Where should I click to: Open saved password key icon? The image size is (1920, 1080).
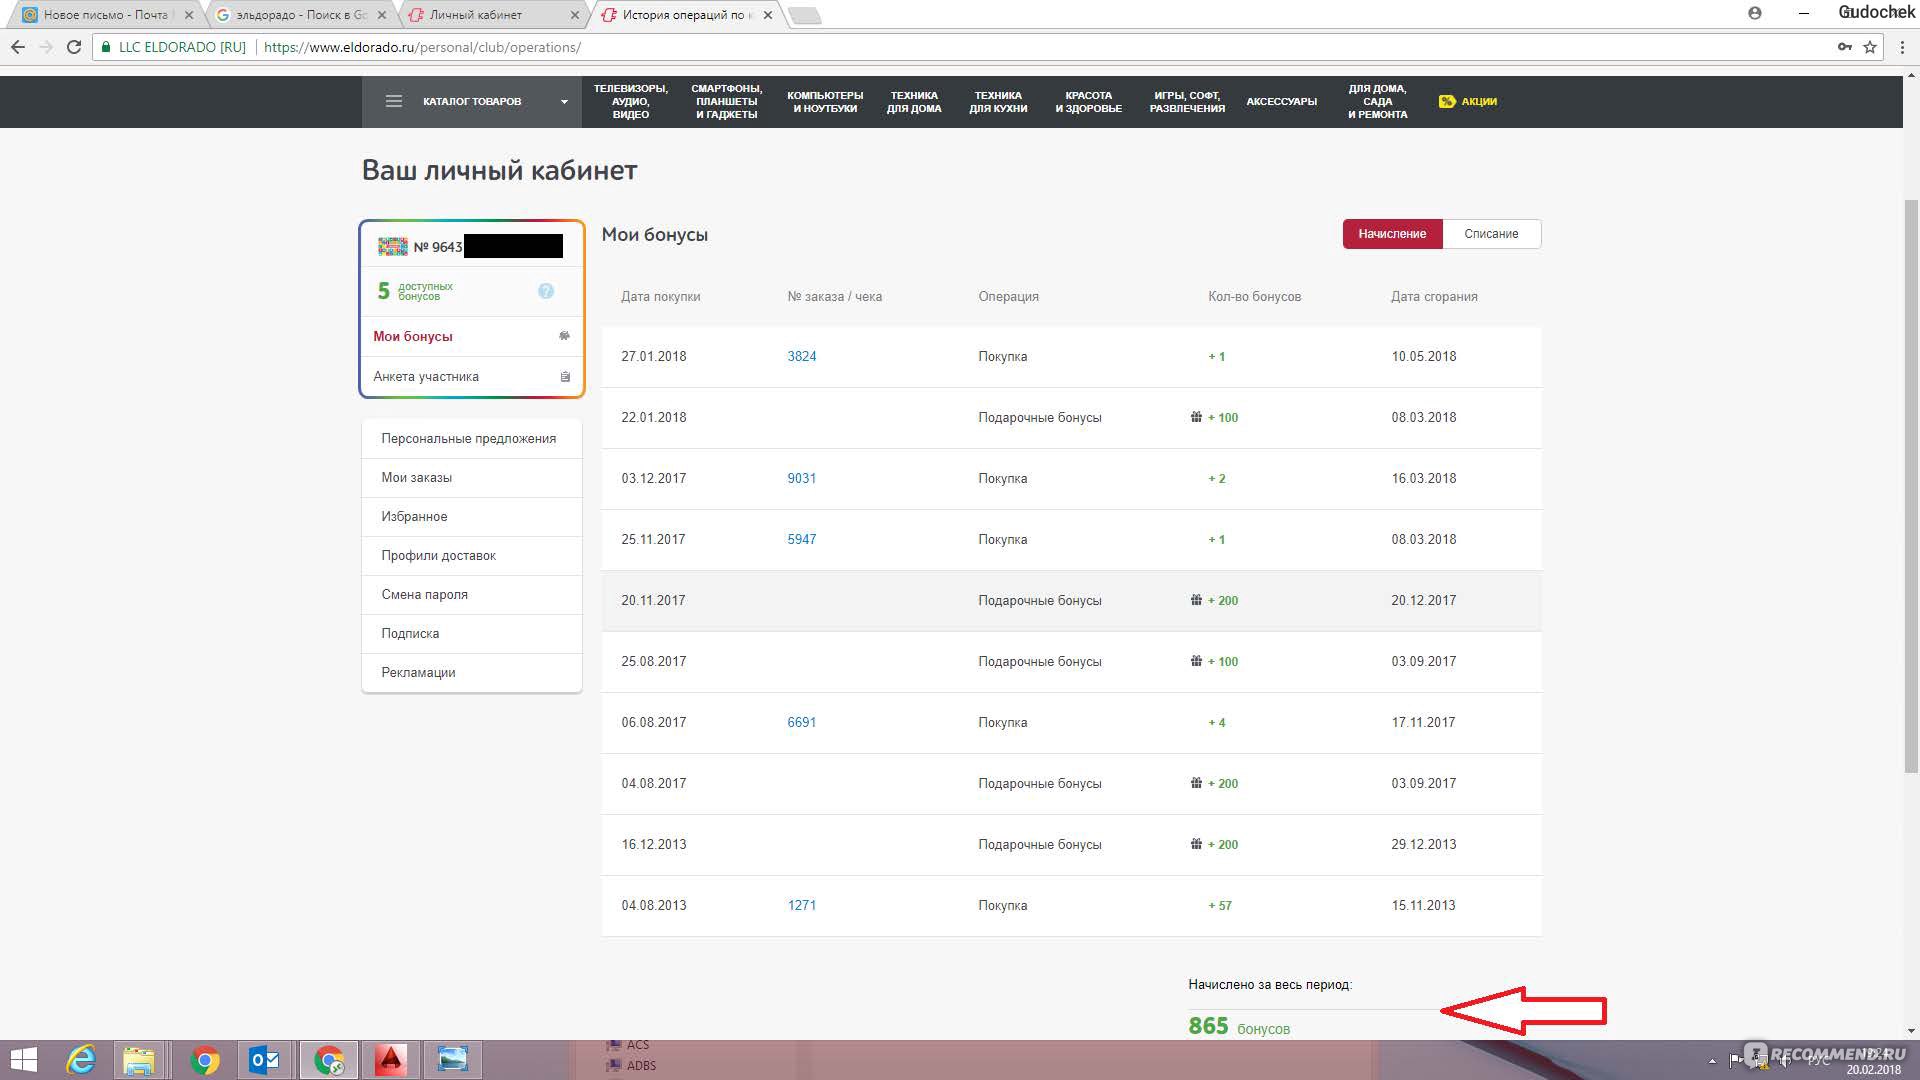point(1845,47)
